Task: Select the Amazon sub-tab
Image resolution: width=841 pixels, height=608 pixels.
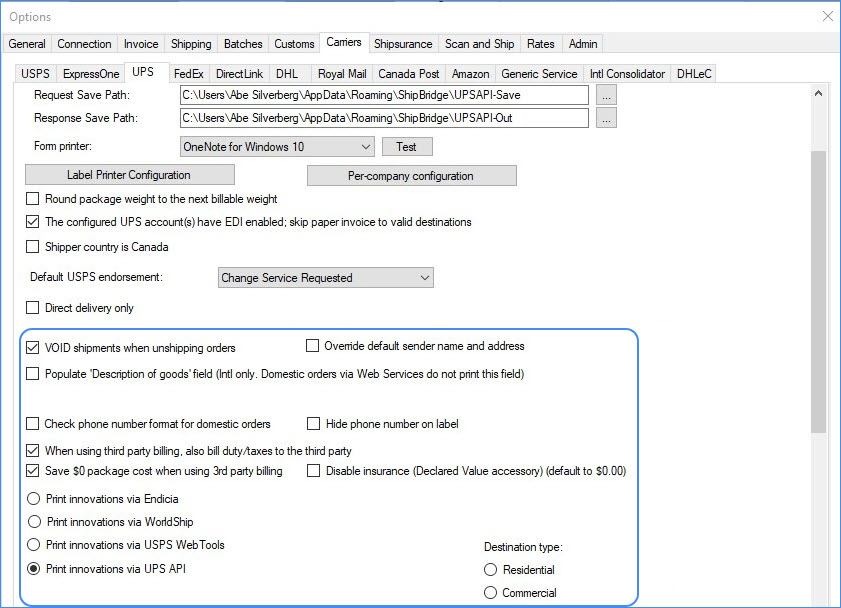Action: point(470,74)
